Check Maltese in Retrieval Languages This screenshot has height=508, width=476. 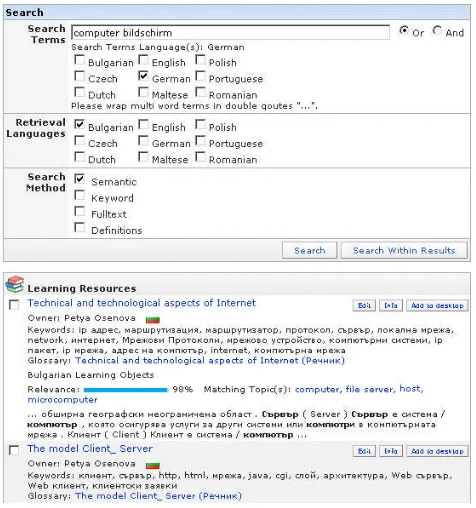point(143,157)
